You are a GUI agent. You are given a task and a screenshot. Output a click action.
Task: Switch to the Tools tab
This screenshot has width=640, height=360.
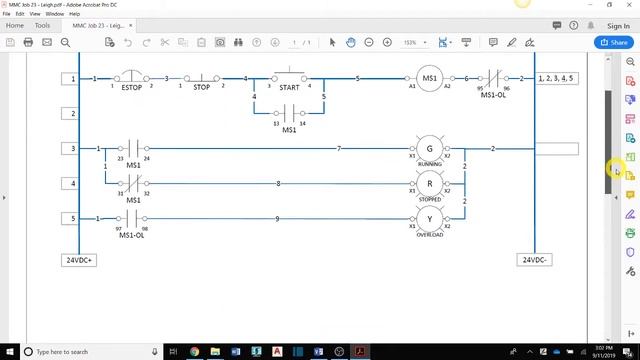[42, 25]
